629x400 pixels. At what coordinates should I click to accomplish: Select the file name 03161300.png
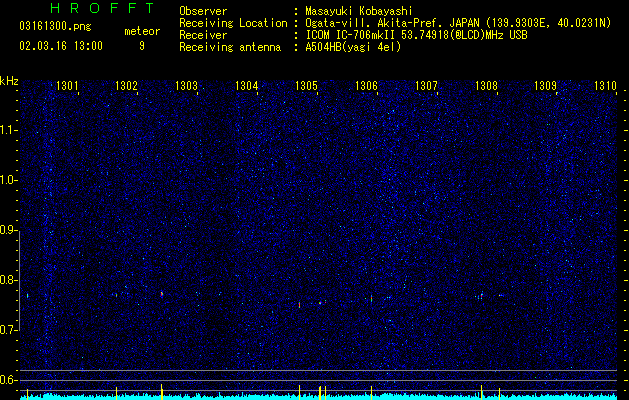(x=55, y=27)
